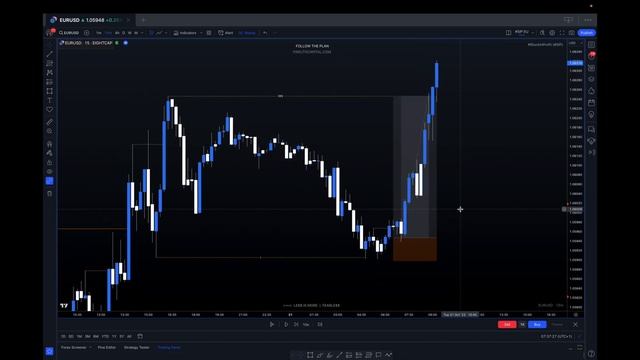
Task: Redo the chart action
Action: click(274, 33)
